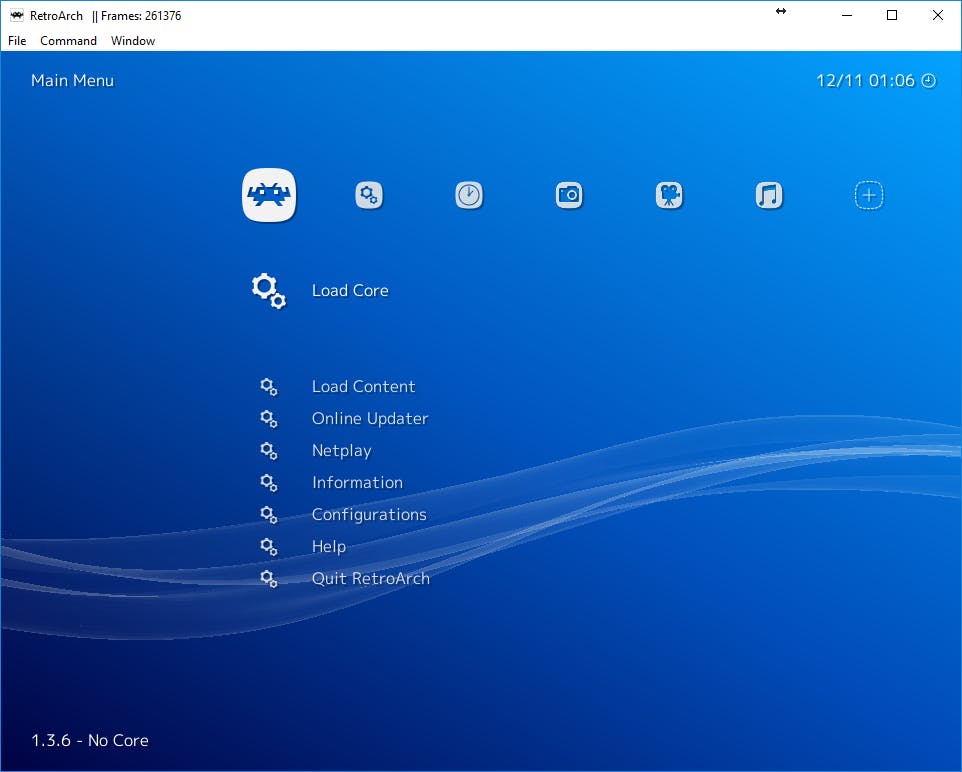Open the Command menu
This screenshot has height=772, width=962.
click(x=68, y=41)
